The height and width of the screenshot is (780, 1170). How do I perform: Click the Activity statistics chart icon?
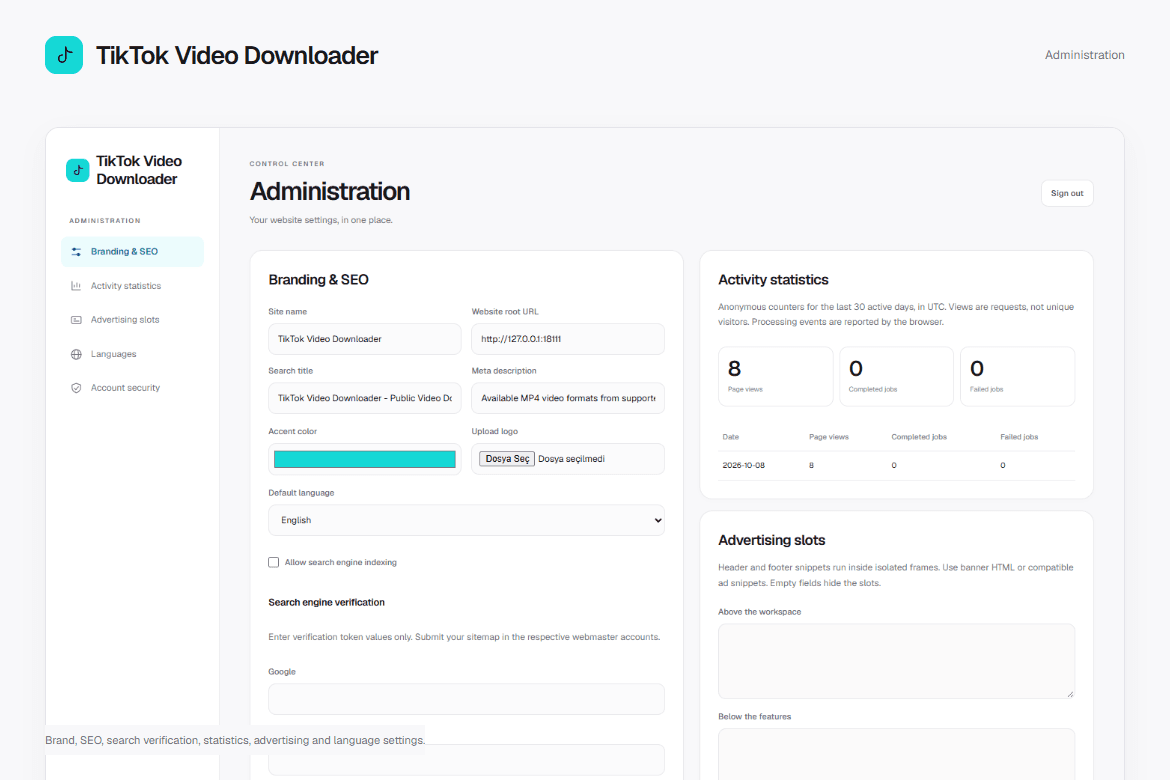[76, 286]
